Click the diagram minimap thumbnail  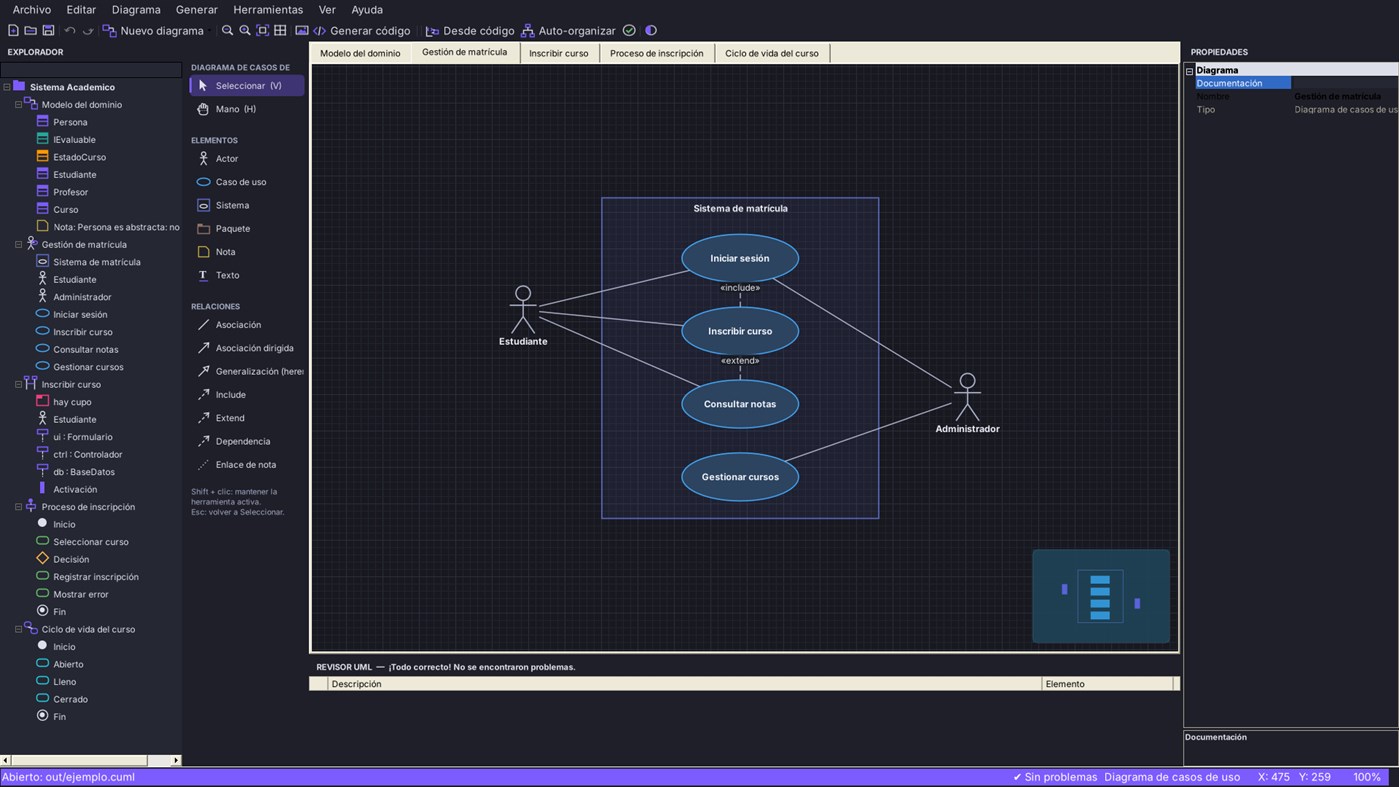click(x=1101, y=596)
